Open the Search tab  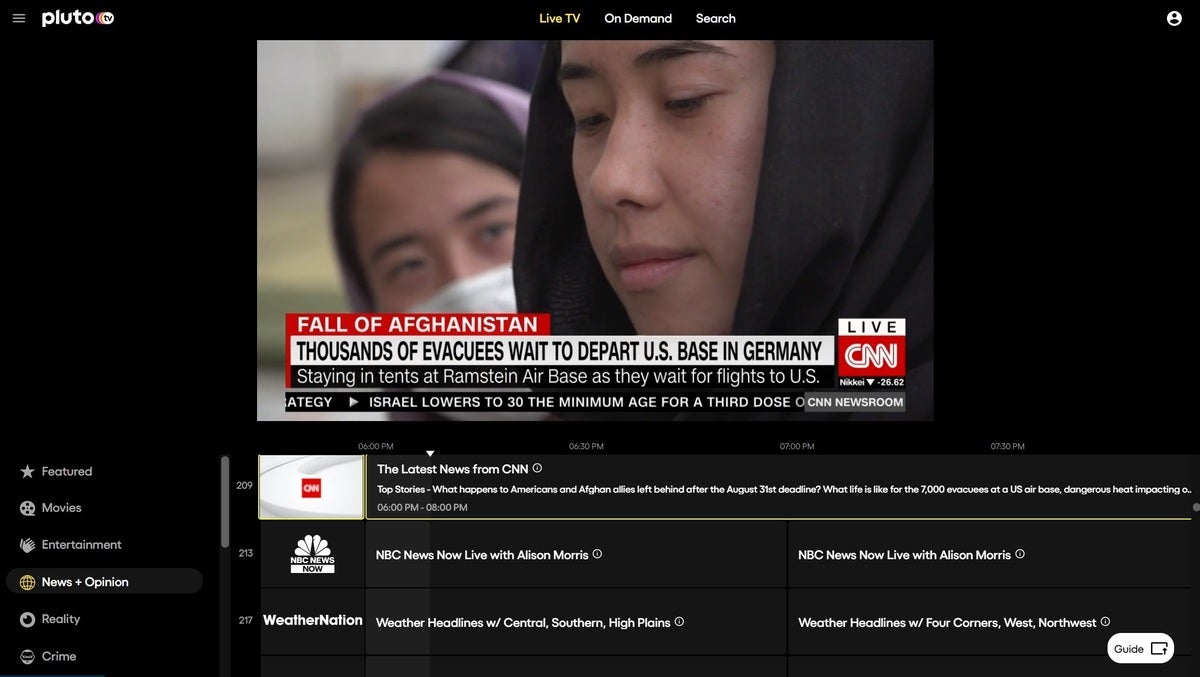(716, 18)
